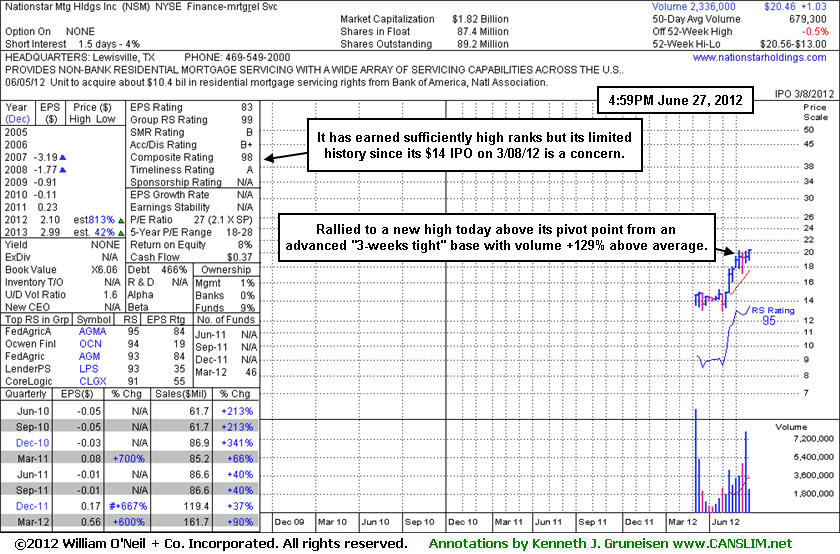Click the PHONE: 469-549-2000 text

point(237,57)
